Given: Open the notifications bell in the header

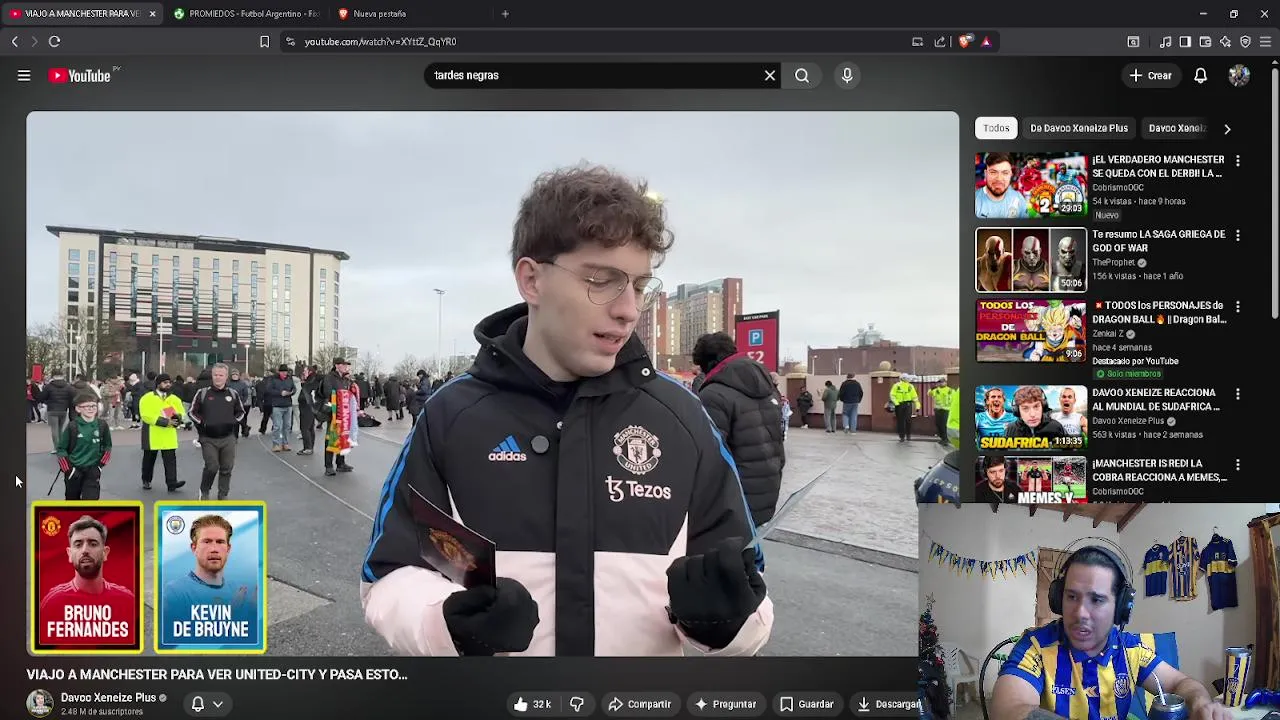Looking at the screenshot, I should point(1201,75).
